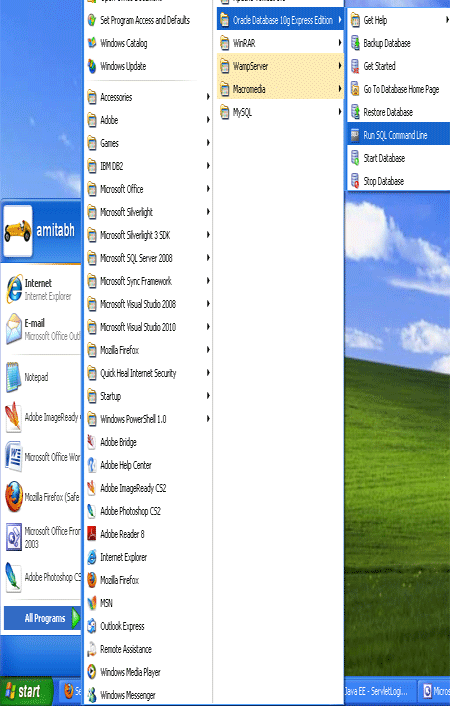The image size is (450, 707).
Task: Open pinned Adobe ImageReady entry in Start menu
Action: 42,417
